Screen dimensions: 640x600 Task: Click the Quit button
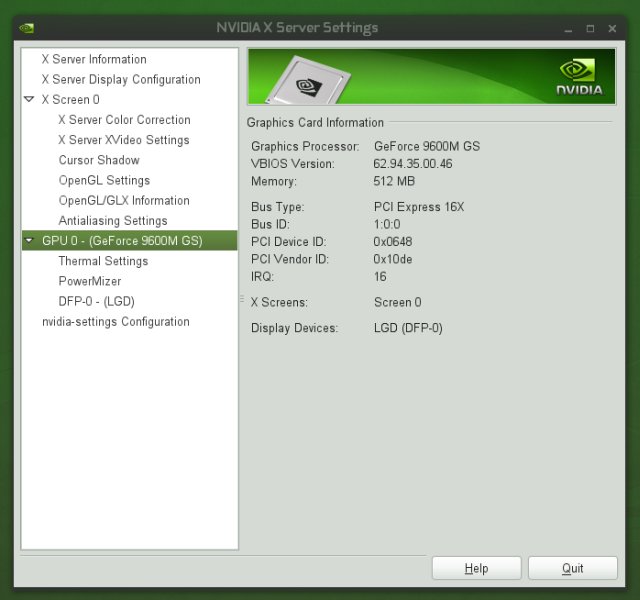point(573,568)
